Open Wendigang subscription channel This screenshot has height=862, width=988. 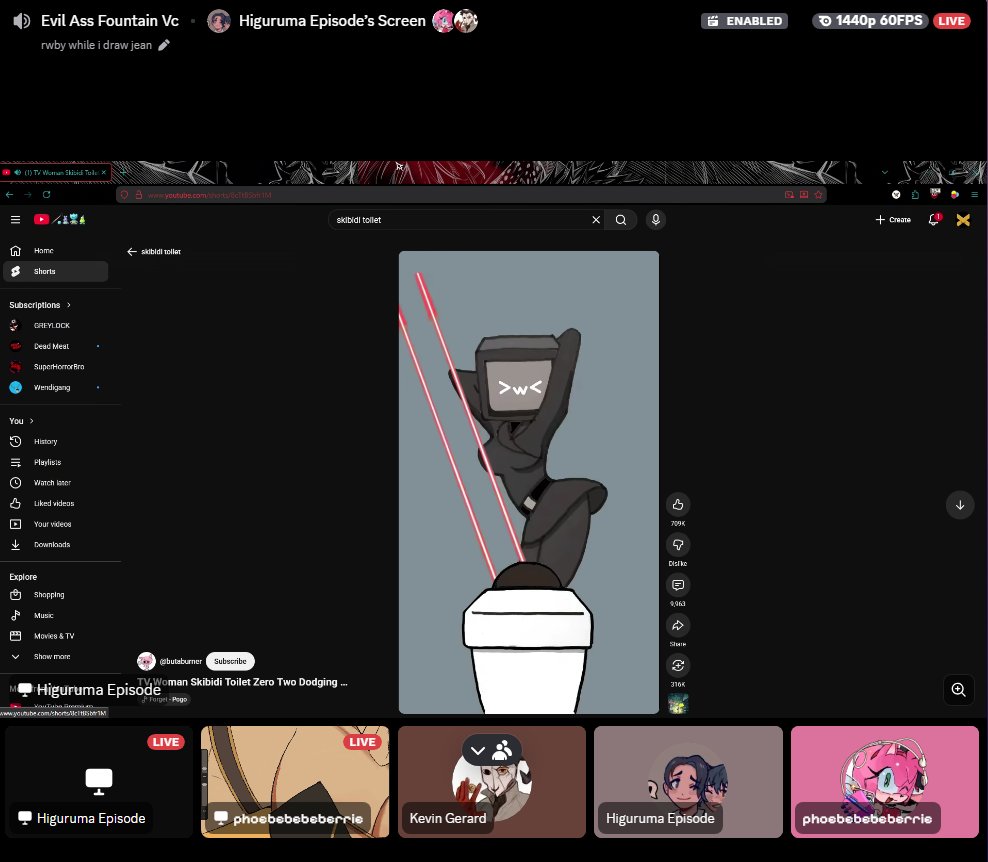click(x=55, y=388)
